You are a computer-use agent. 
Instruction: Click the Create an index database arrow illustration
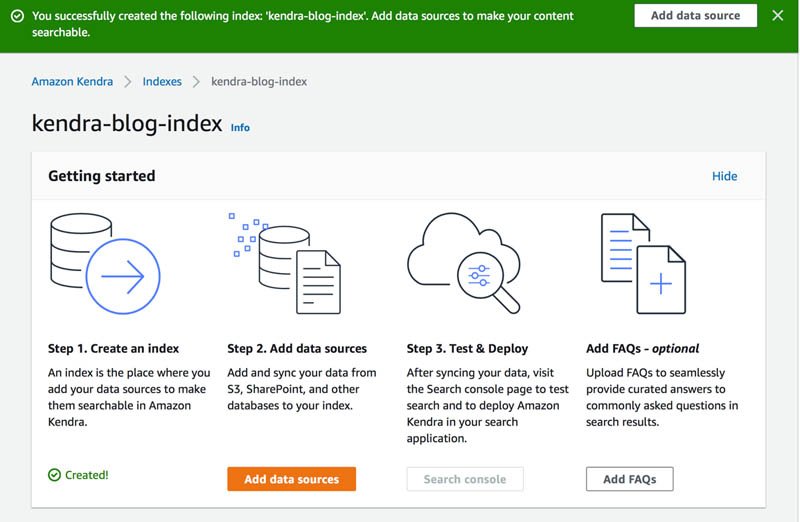pyautogui.click(x=105, y=263)
